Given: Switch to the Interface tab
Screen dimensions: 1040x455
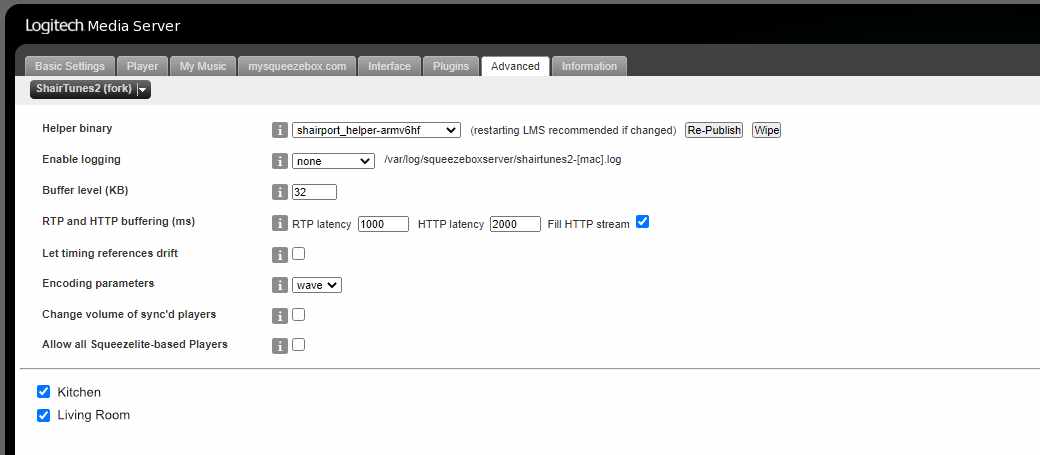Looking at the screenshot, I should 389,66.
